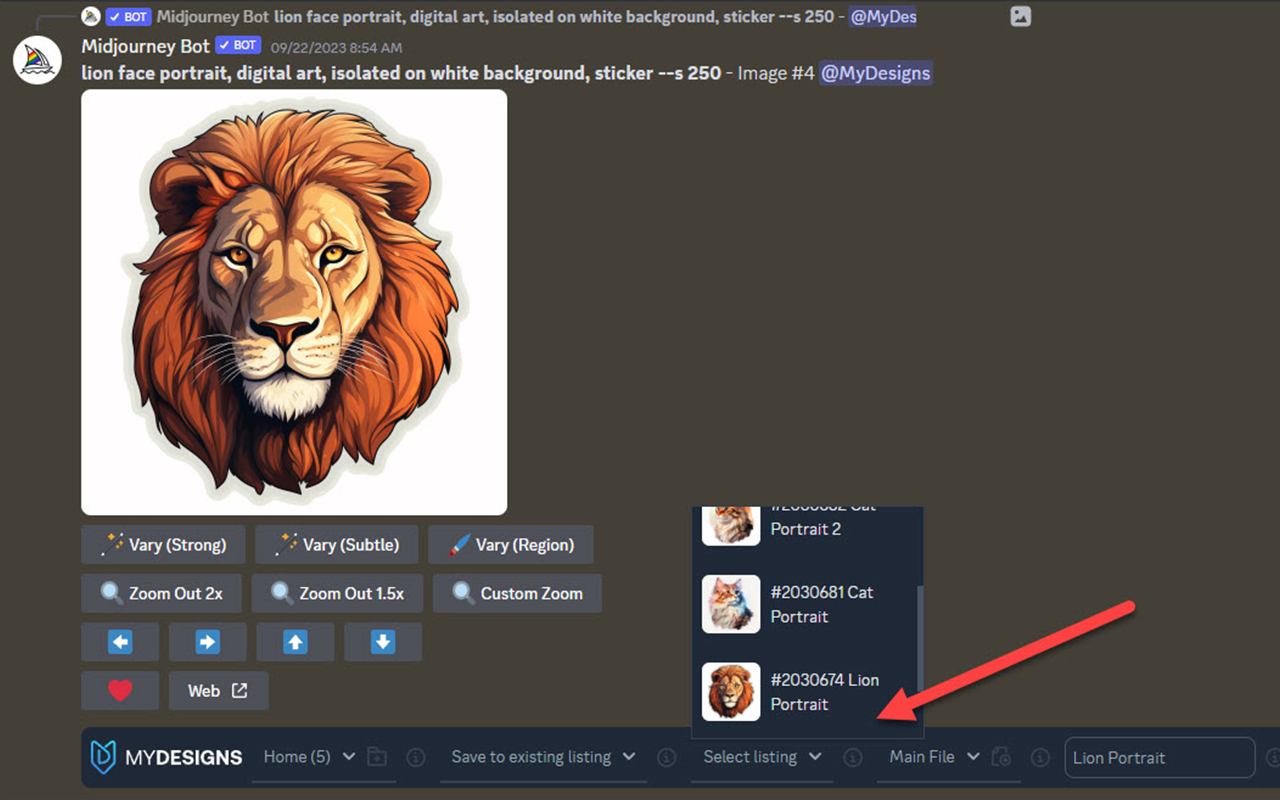Screen dimensions: 1280x800
Task: Click the MYDESIGNS brand text in toolbar
Action: pos(184,757)
